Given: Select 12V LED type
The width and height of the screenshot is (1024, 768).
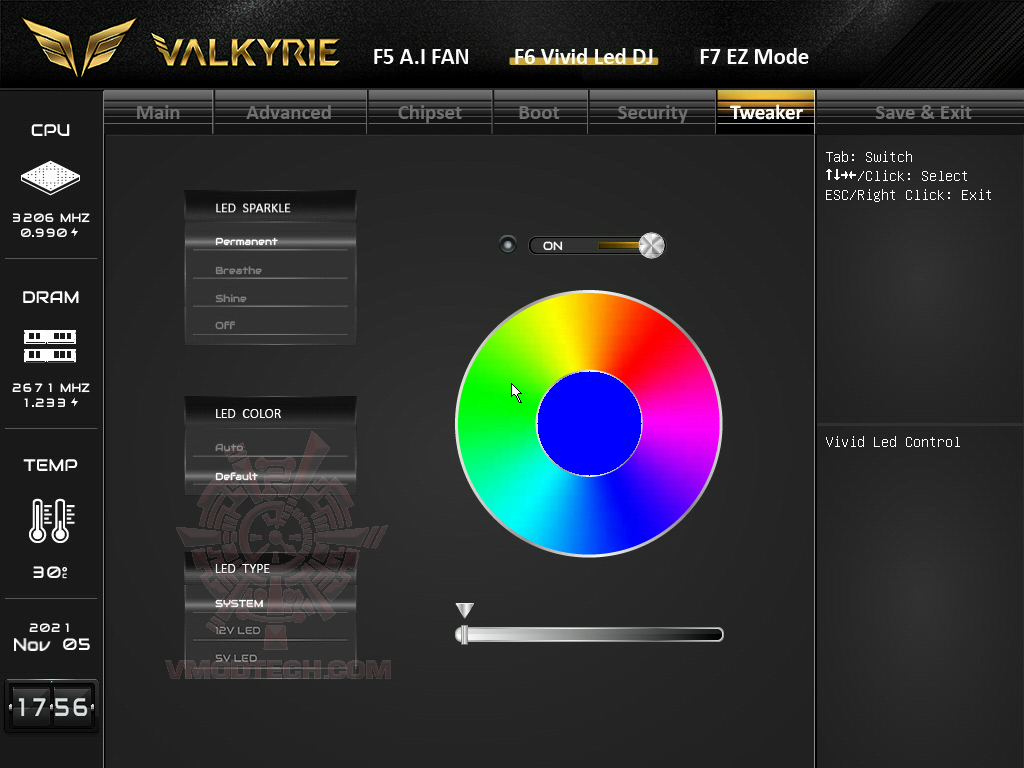Looking at the screenshot, I should point(270,630).
